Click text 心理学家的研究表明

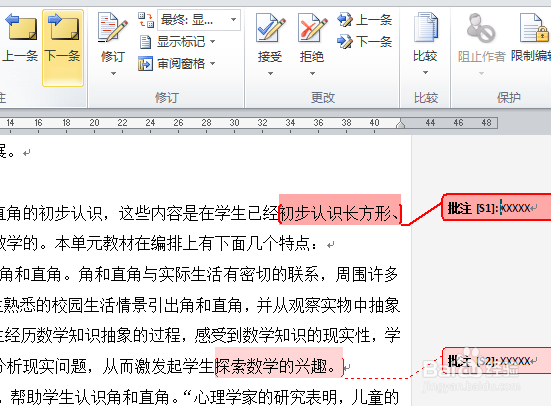266,397
